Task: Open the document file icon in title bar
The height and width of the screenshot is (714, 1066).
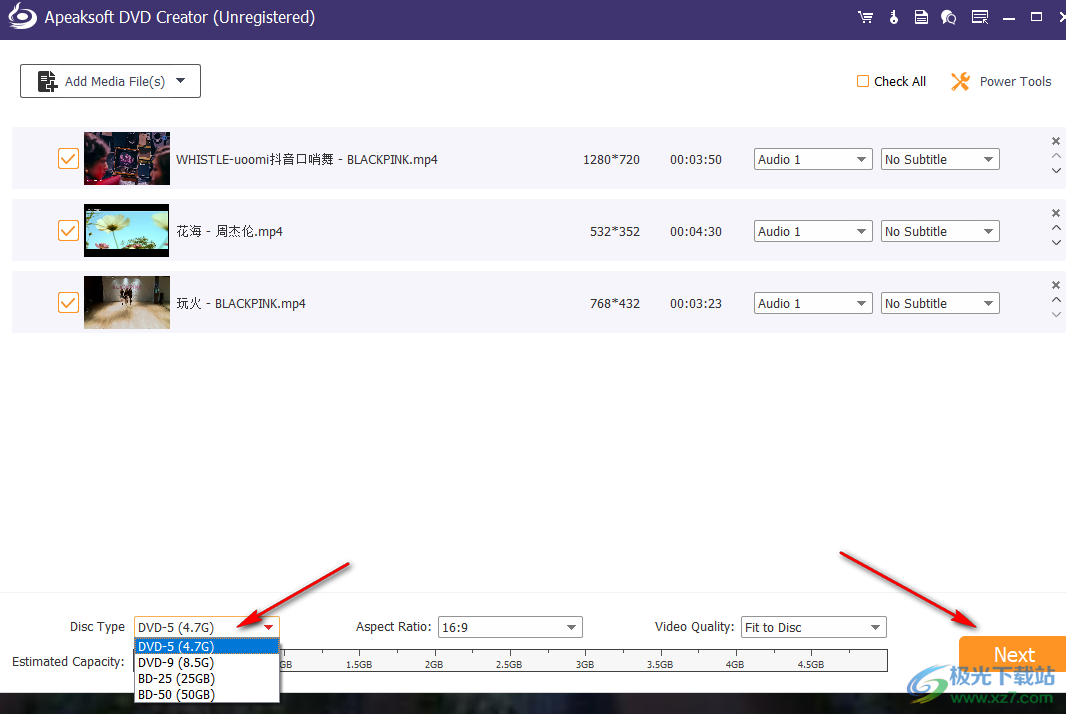Action: click(921, 17)
